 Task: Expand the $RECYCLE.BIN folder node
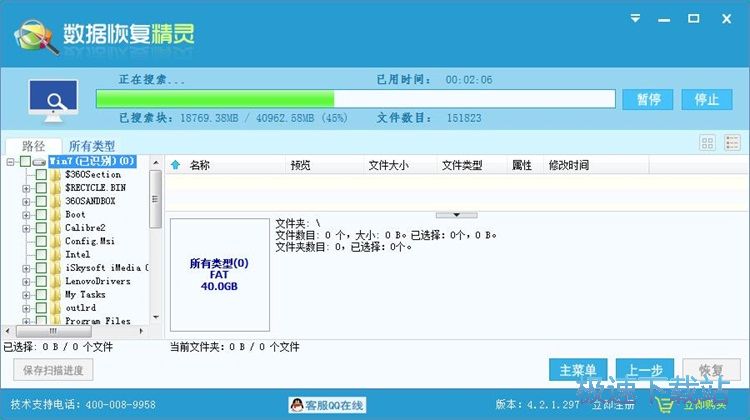point(26,188)
